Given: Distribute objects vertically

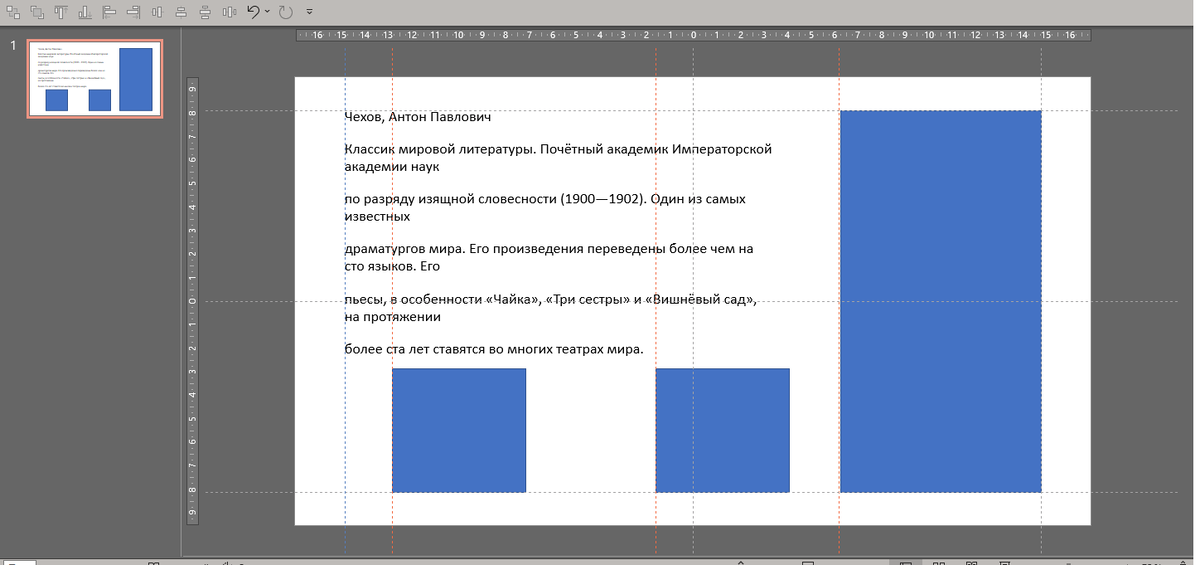Looking at the screenshot, I should (205, 12).
